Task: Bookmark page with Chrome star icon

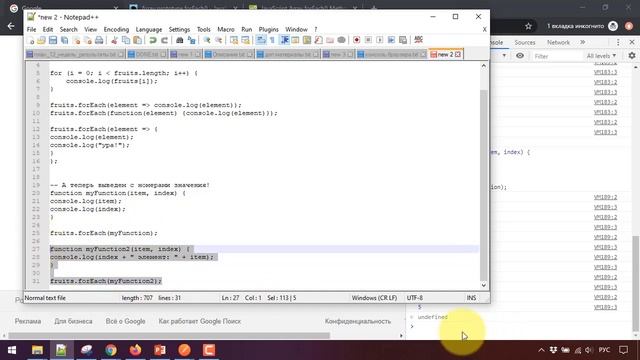Action: click(x=528, y=26)
